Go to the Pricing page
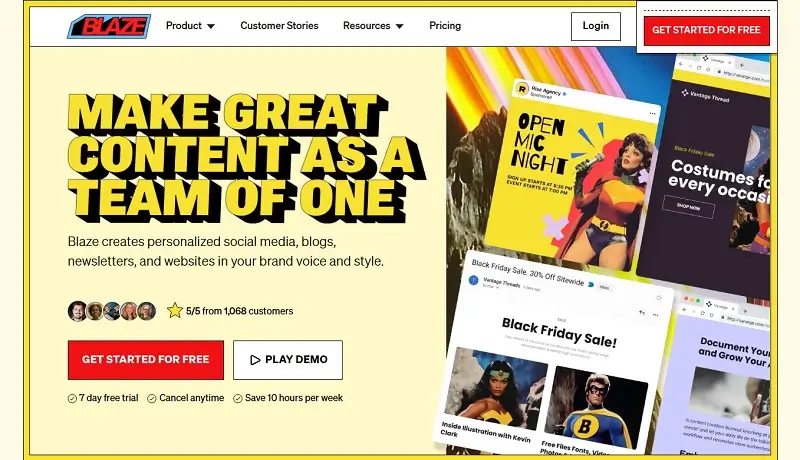Screen dimensions: 800x460 [445, 25]
